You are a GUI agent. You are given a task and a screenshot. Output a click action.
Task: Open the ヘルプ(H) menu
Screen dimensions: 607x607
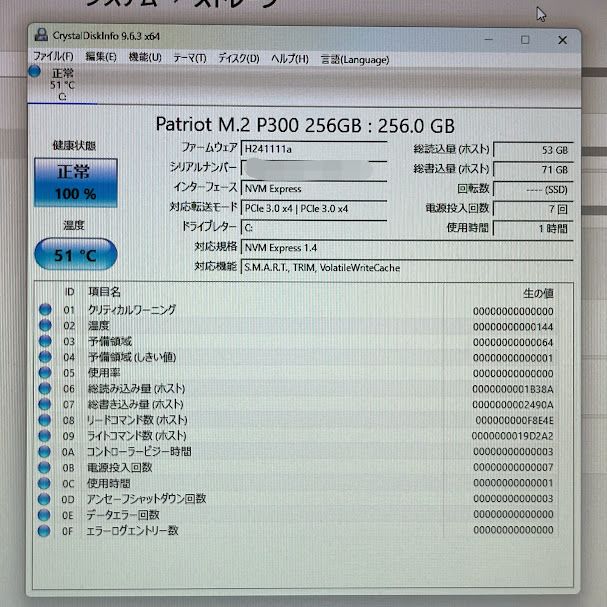[290, 59]
